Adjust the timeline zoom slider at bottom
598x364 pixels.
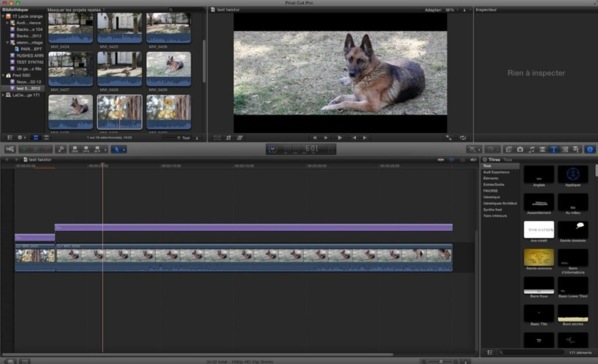point(441,361)
